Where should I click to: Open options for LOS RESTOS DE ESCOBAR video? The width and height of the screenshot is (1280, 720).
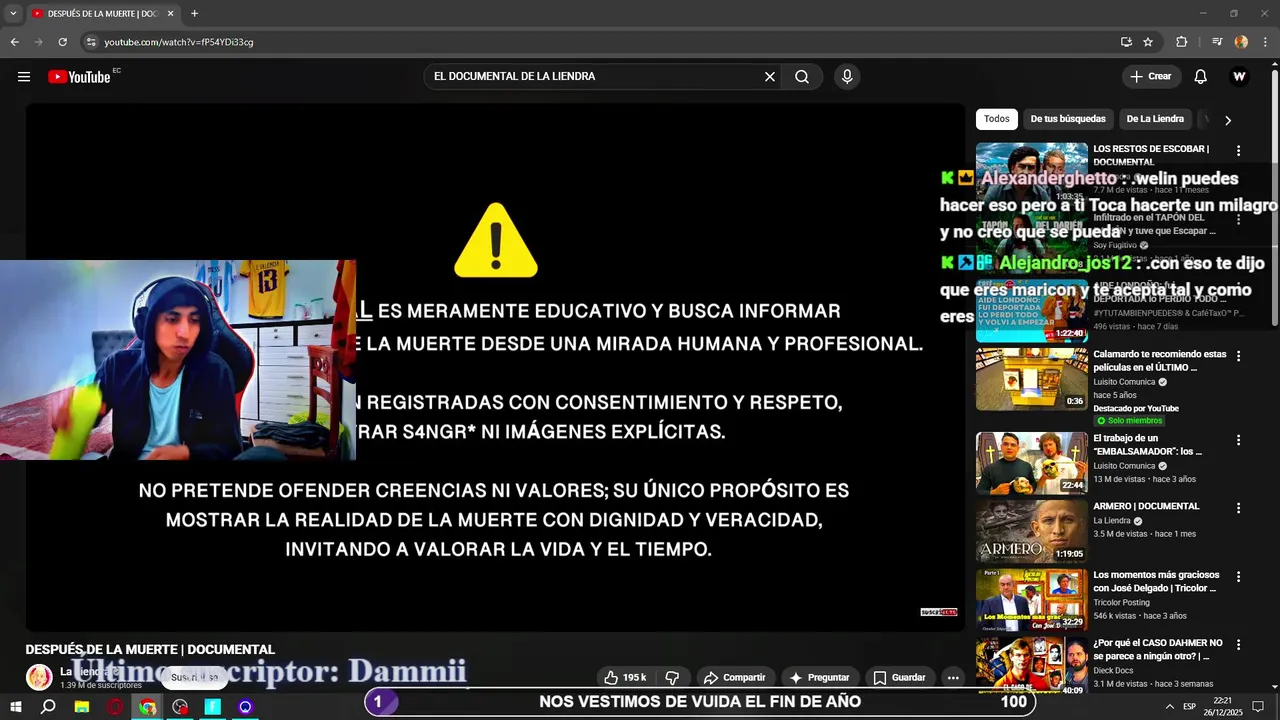tap(1238, 151)
